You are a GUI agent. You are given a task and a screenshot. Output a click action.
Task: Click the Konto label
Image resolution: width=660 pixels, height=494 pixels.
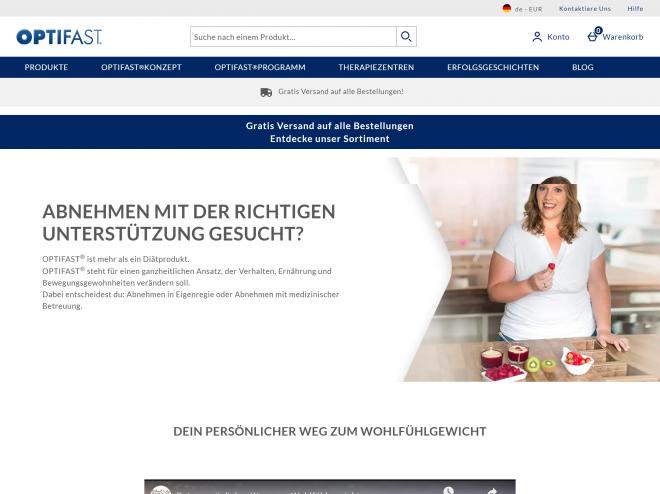click(558, 37)
